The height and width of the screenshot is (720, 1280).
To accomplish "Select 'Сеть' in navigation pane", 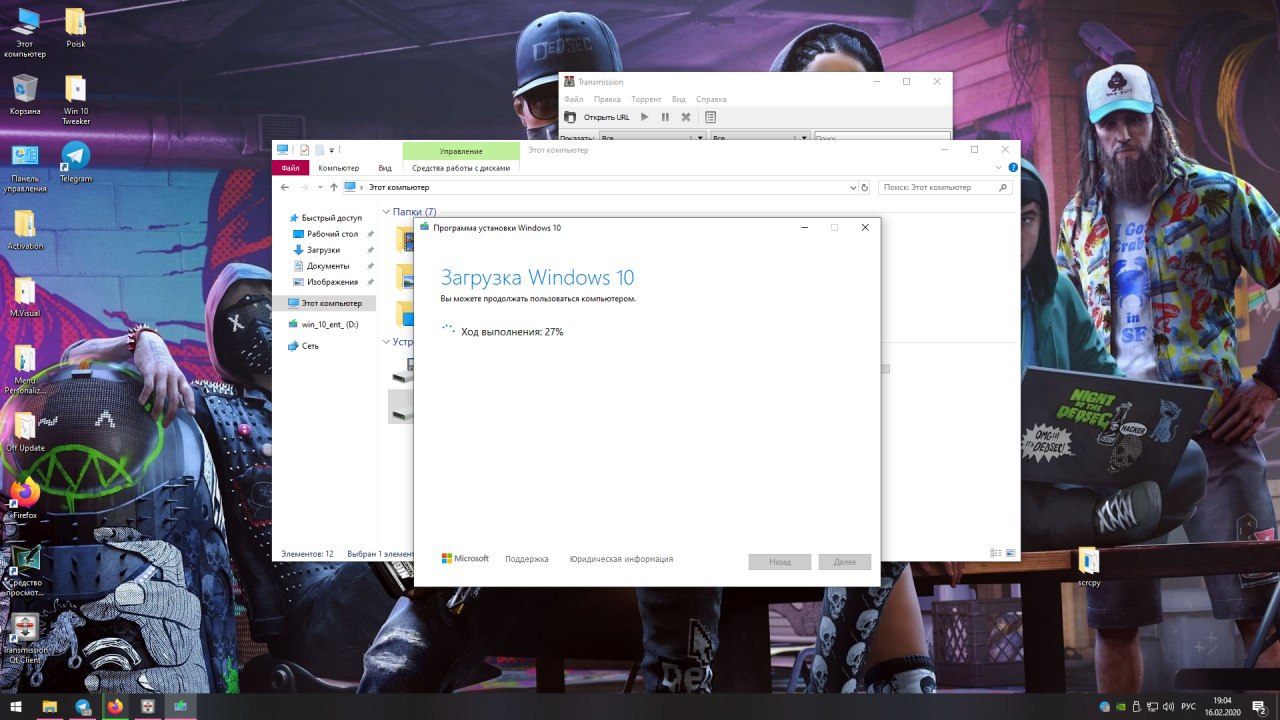I will pos(303,346).
